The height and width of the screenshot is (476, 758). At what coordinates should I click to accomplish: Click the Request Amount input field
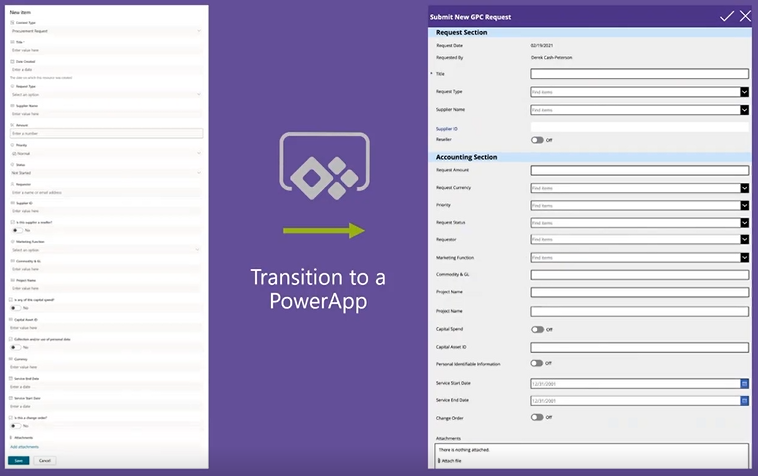640,170
